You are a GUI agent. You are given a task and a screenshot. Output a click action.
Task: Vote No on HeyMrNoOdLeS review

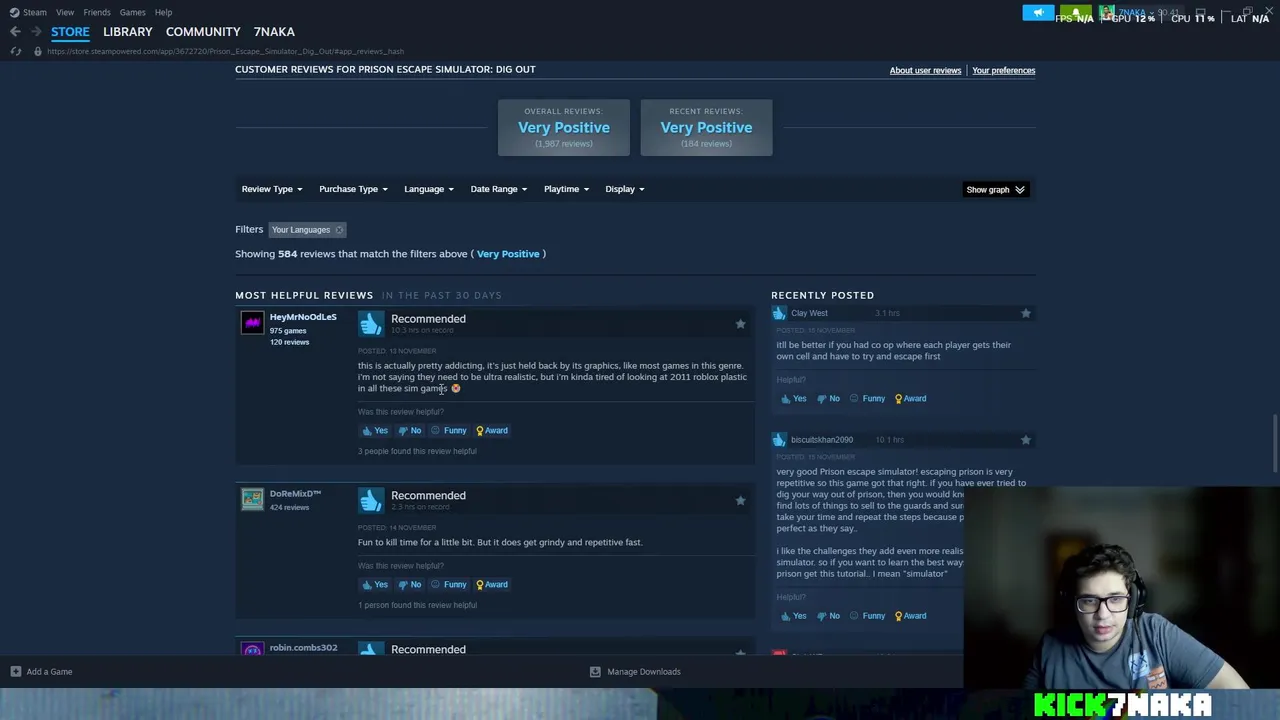[x=410, y=430]
